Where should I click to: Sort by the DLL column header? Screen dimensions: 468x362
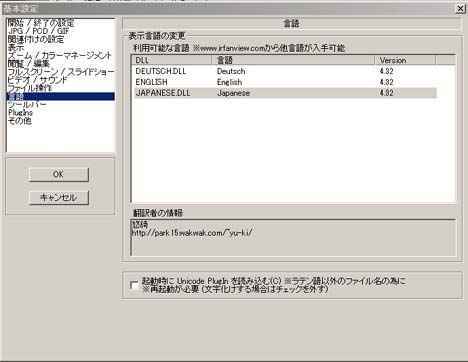click(172, 60)
